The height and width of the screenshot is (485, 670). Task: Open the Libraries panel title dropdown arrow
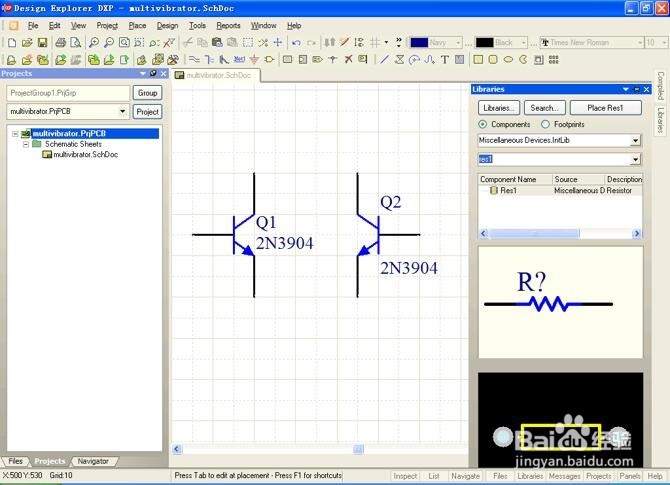pos(626,89)
